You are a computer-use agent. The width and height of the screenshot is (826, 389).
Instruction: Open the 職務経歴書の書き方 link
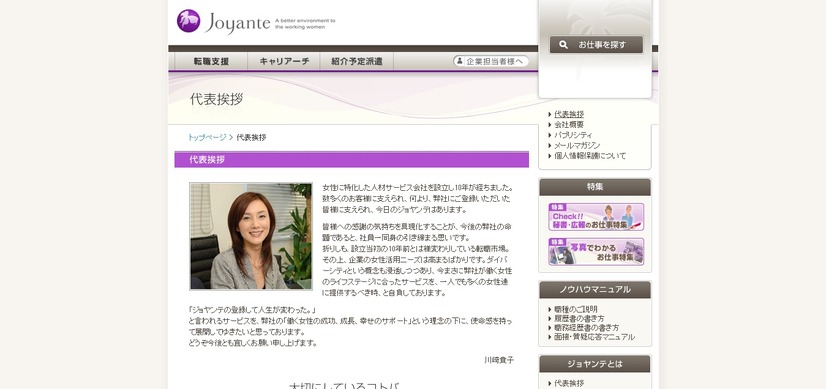[586, 328]
